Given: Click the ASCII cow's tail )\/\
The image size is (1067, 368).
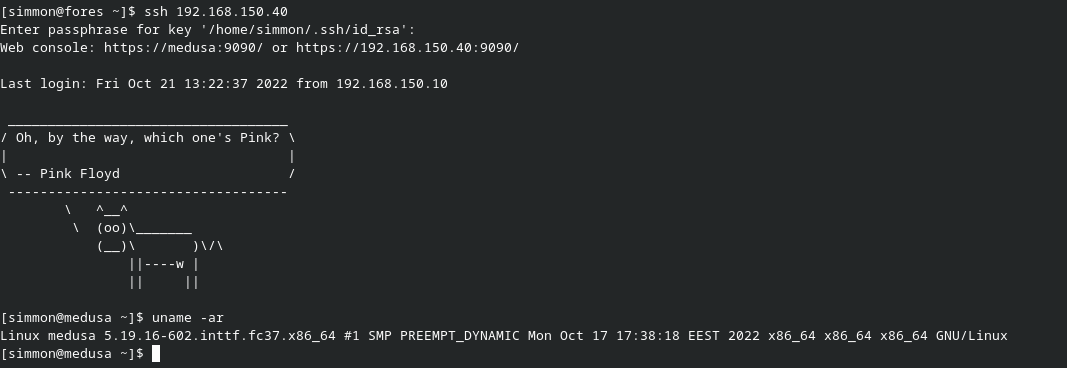Looking at the screenshot, I should click(208, 246).
